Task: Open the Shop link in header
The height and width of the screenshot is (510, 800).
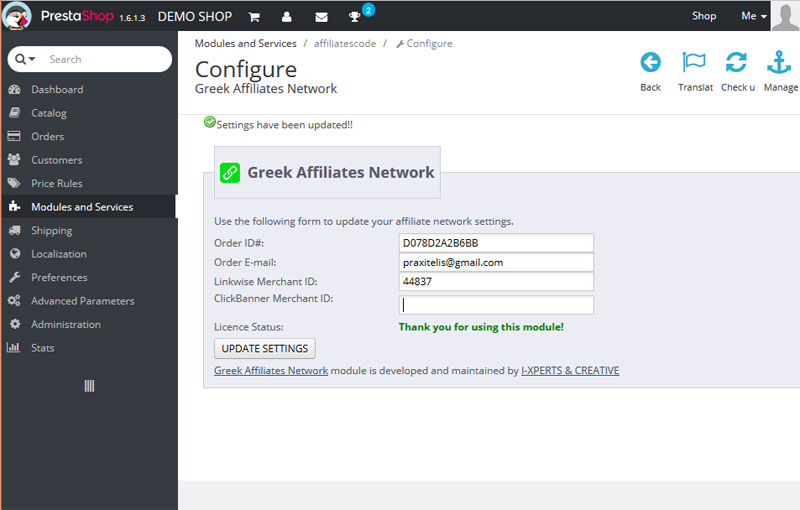Action: 704,16
